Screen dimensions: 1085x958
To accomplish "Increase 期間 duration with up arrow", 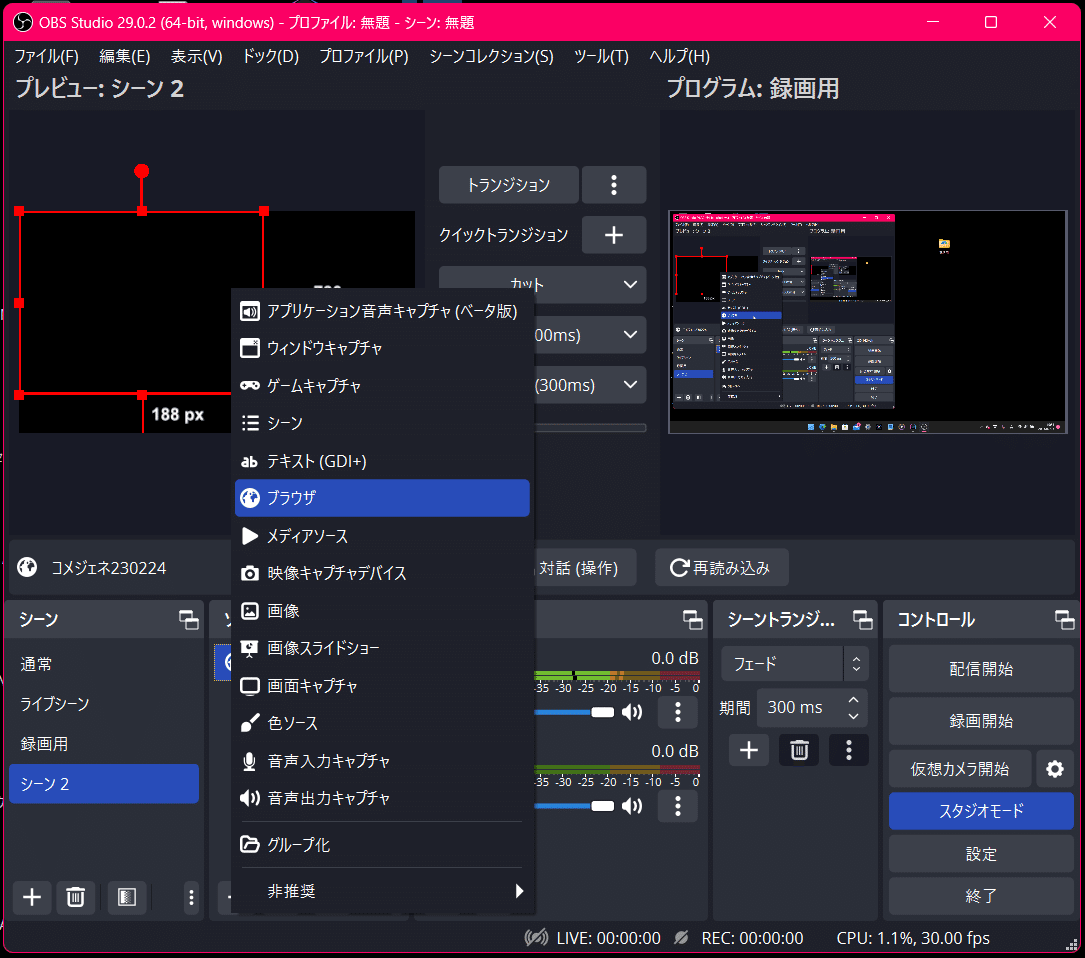I will 853,700.
